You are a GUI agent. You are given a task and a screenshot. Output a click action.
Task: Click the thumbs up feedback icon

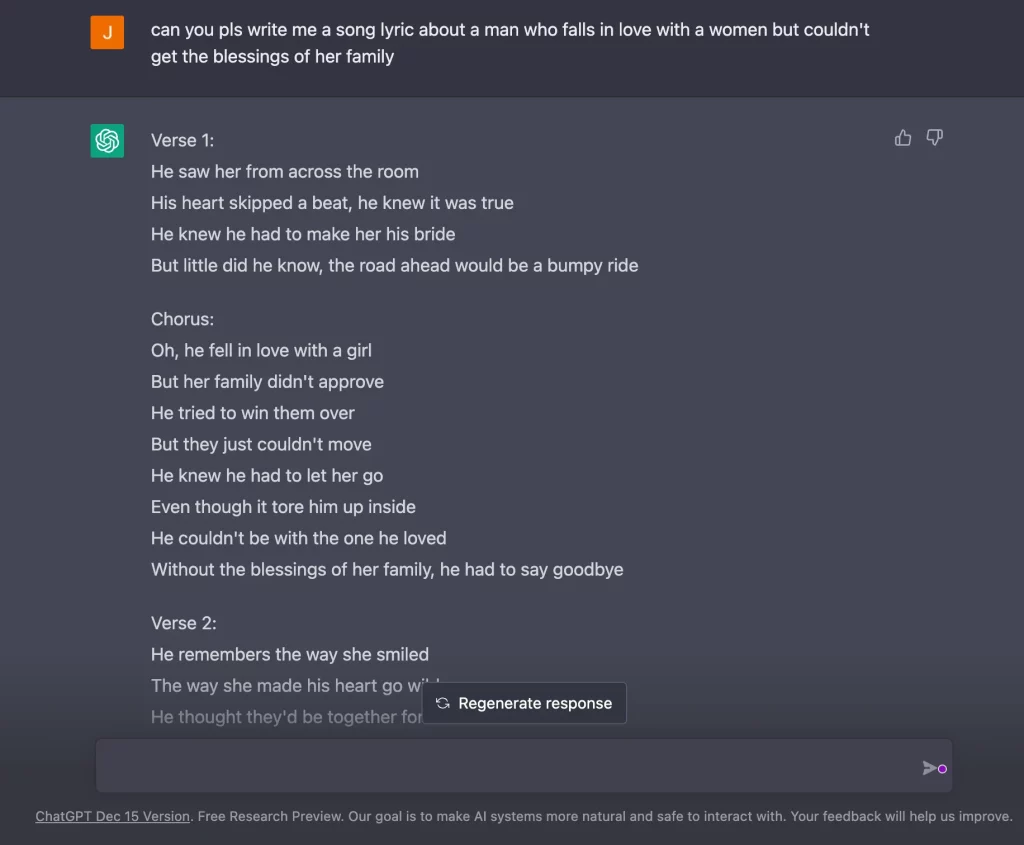[x=903, y=138]
